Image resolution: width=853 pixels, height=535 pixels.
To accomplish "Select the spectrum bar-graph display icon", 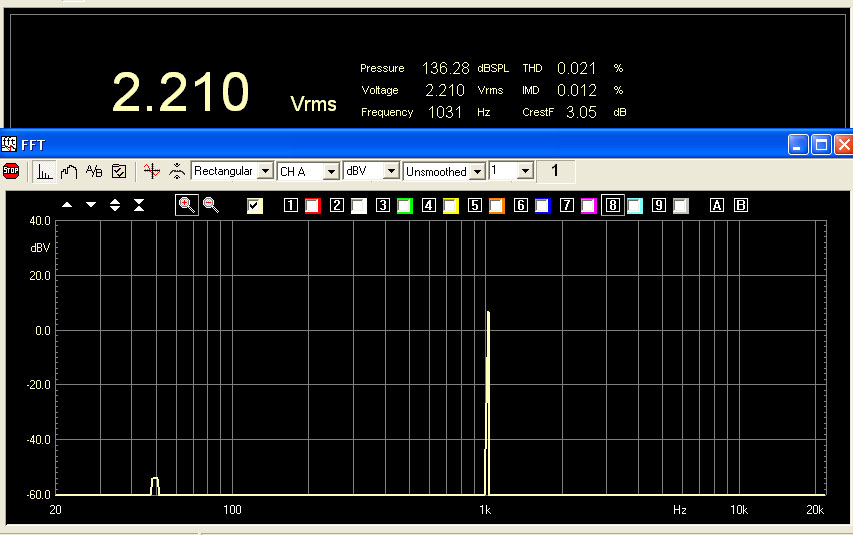I will (45, 171).
